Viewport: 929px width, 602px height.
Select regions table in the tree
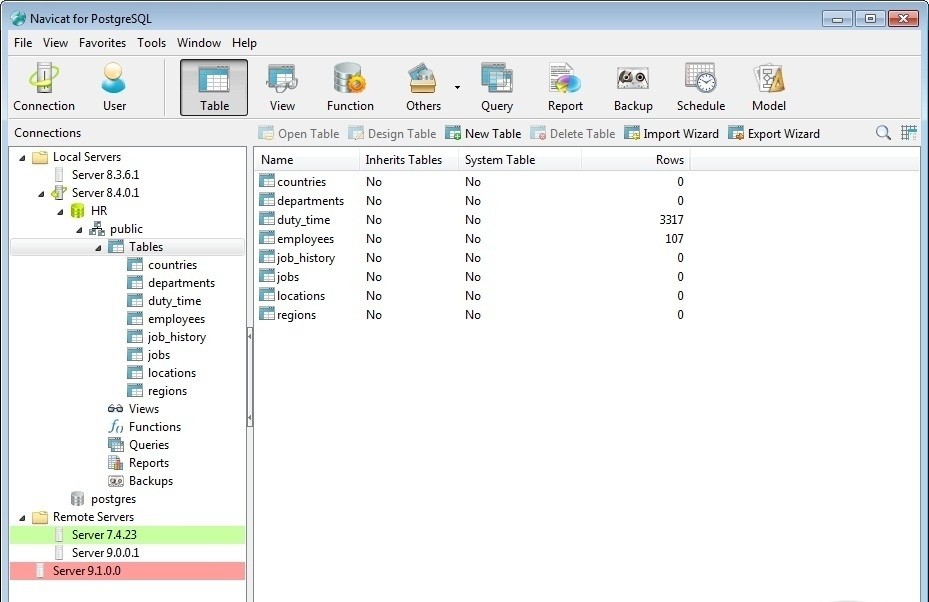[x=167, y=391]
